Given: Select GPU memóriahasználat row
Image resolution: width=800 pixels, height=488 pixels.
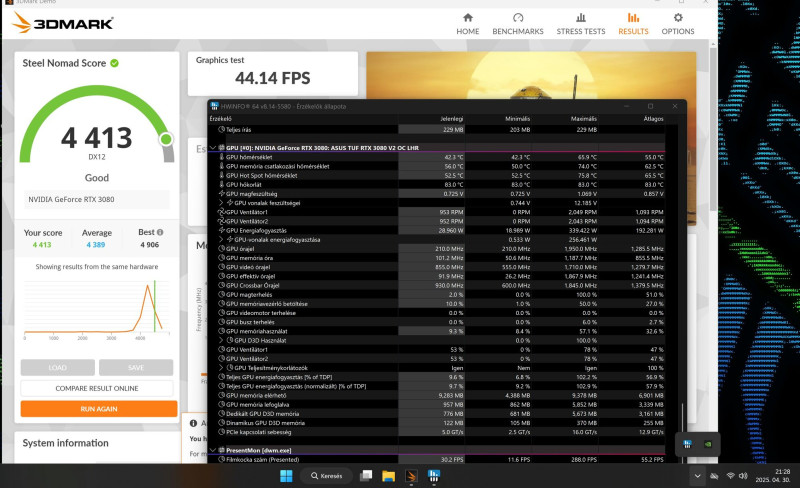Looking at the screenshot, I should click(x=437, y=332).
